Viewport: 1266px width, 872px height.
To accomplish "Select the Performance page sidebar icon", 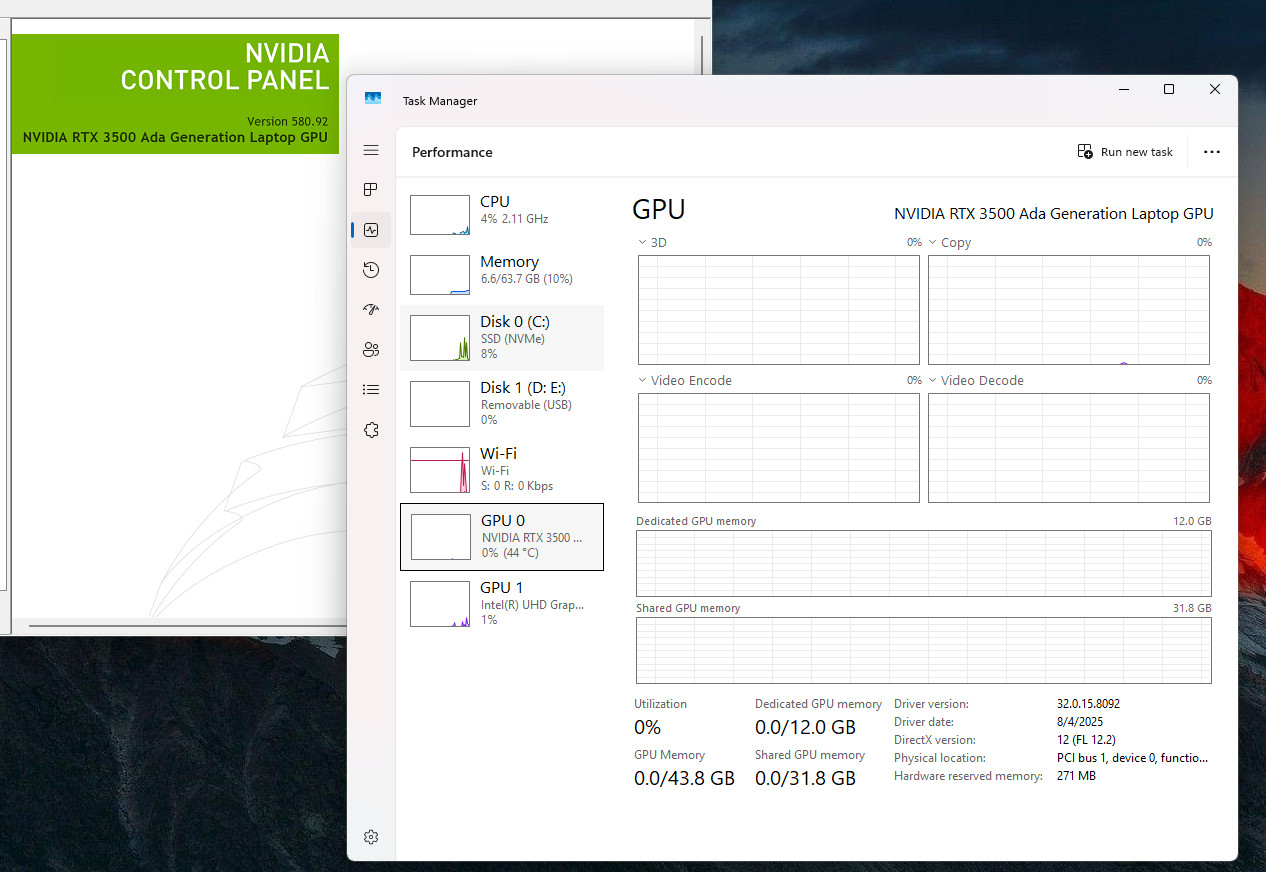I will coord(371,230).
